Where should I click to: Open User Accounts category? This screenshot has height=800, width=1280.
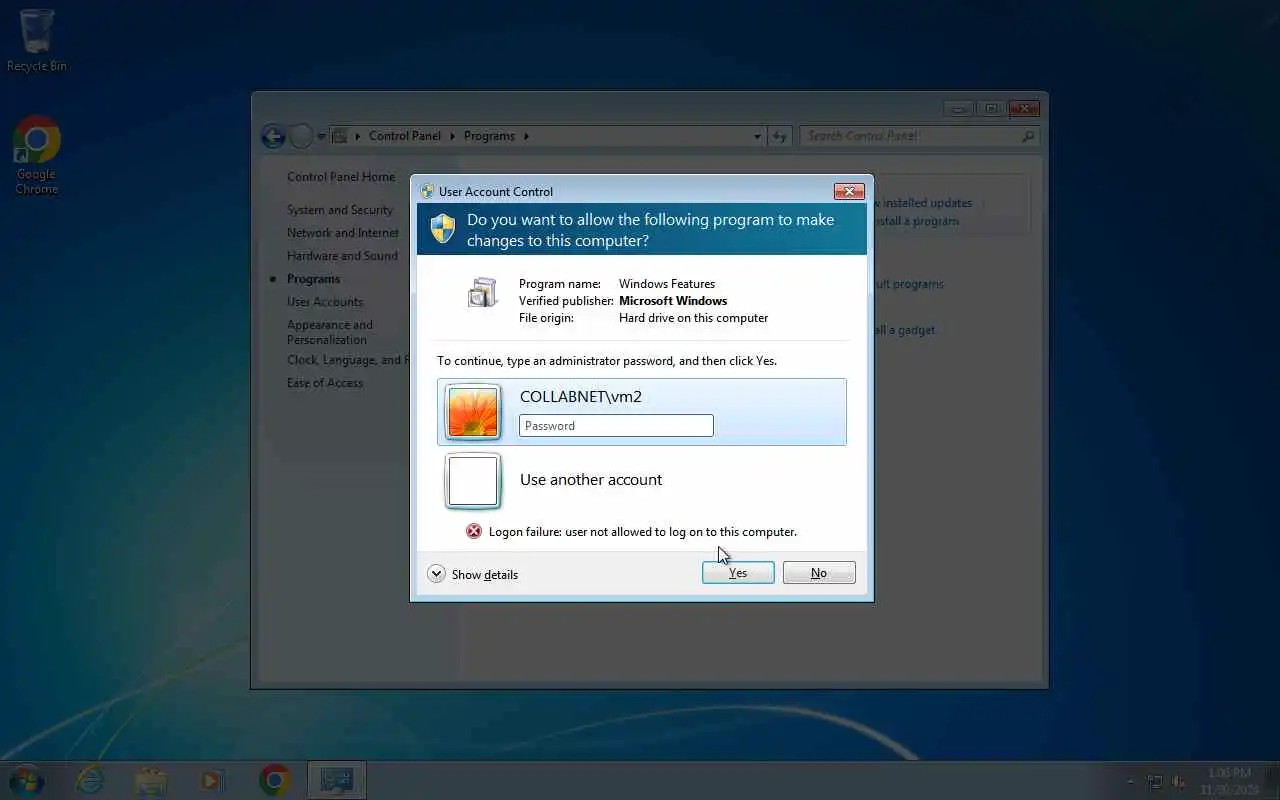[x=325, y=302]
